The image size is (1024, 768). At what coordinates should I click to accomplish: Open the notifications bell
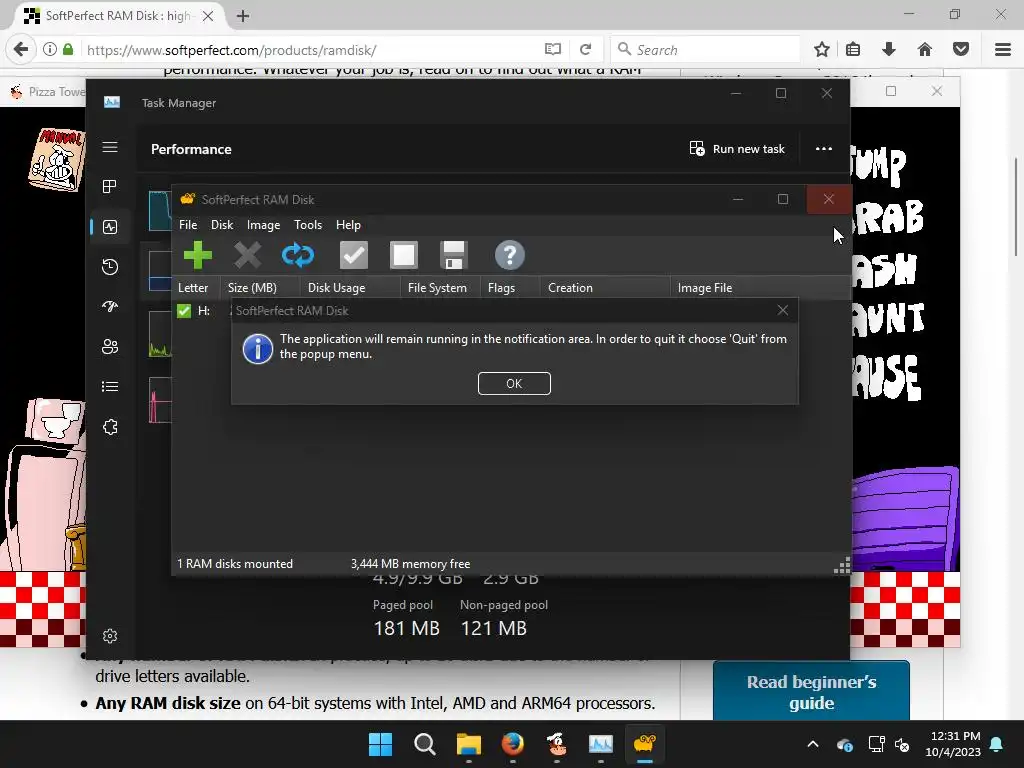tap(997, 744)
